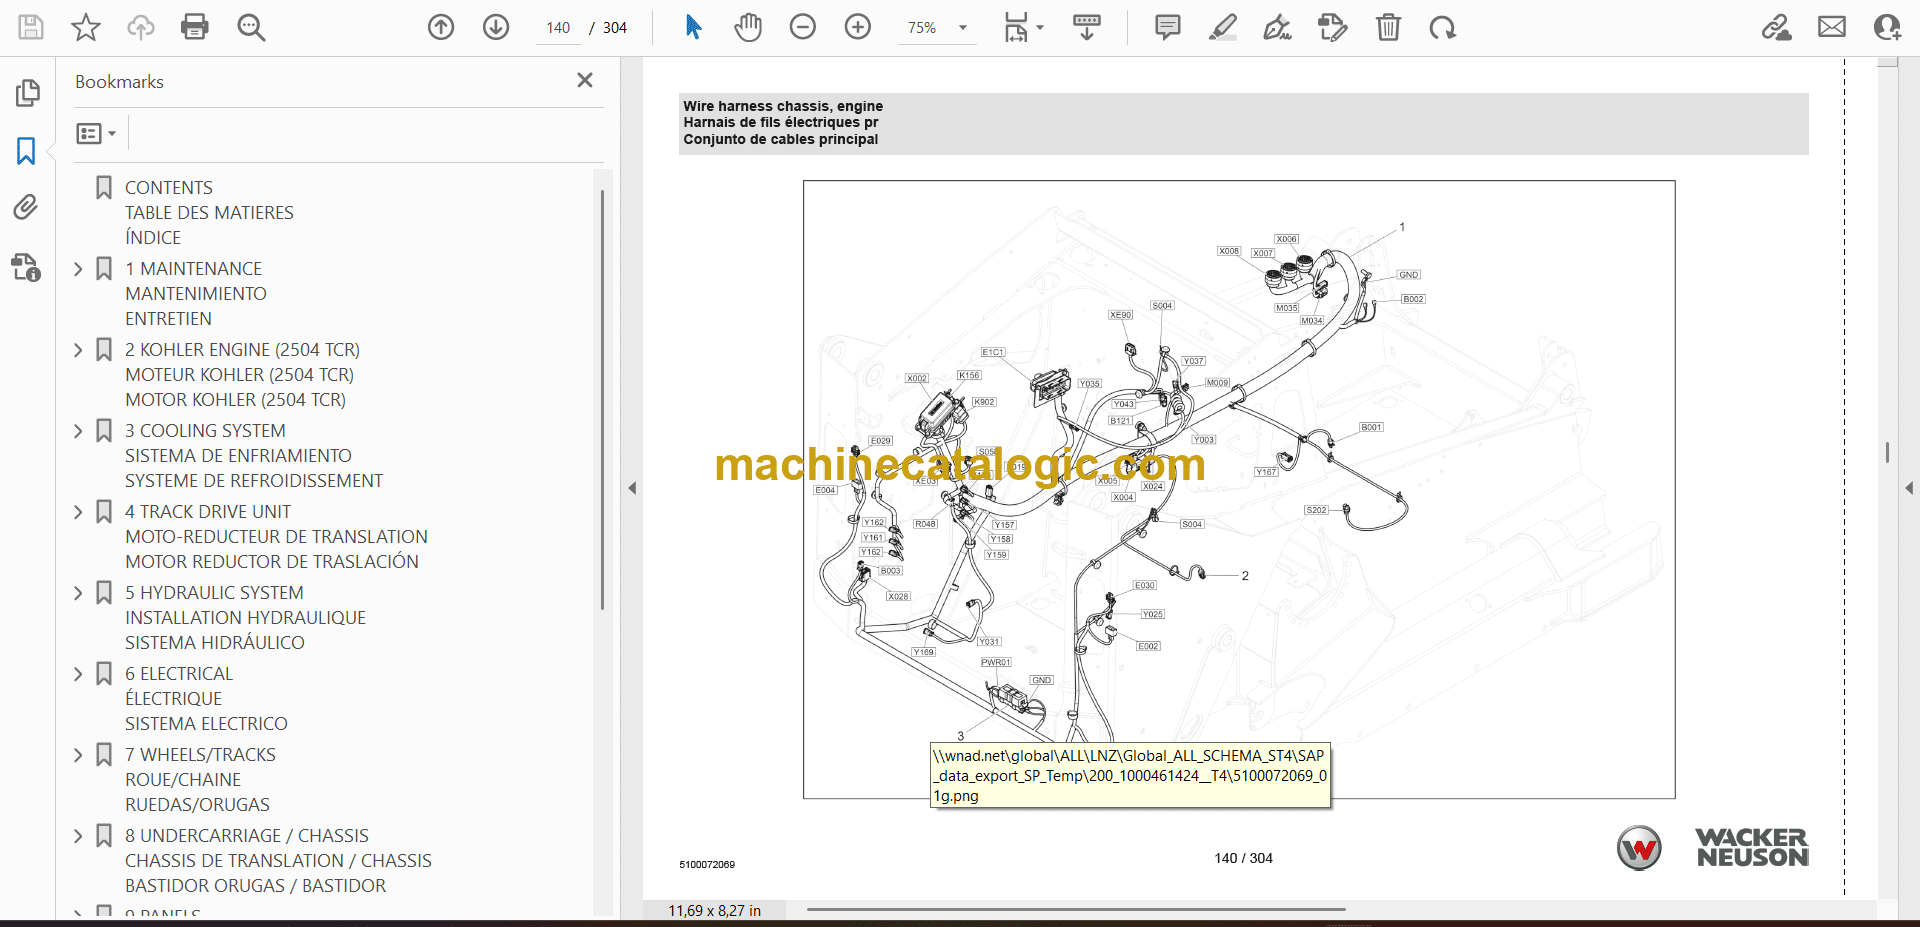Open the security settings panel icon
Screen dimensions: 1920x927
27,267
